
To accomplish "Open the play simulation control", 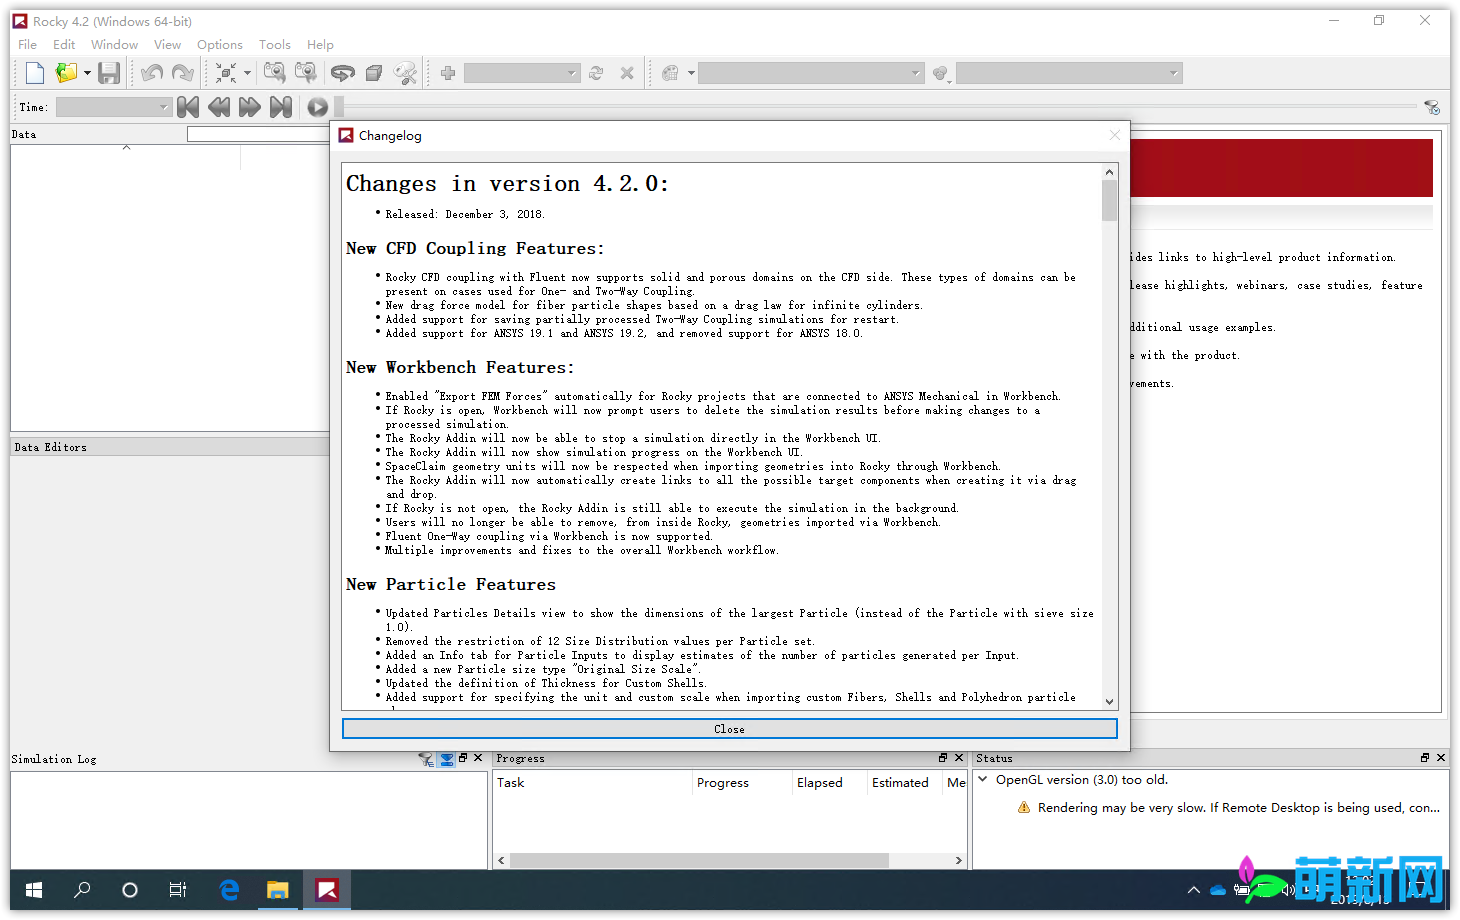I will pos(317,106).
